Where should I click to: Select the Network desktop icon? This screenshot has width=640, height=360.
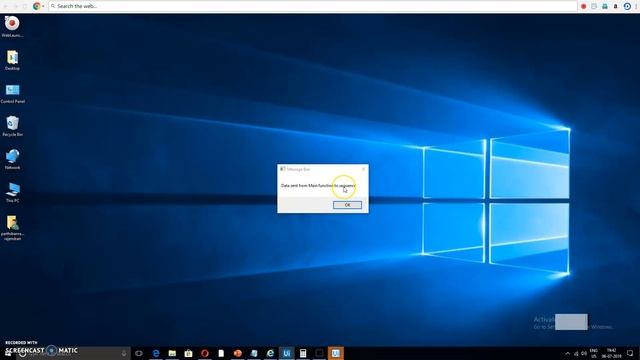point(12,159)
